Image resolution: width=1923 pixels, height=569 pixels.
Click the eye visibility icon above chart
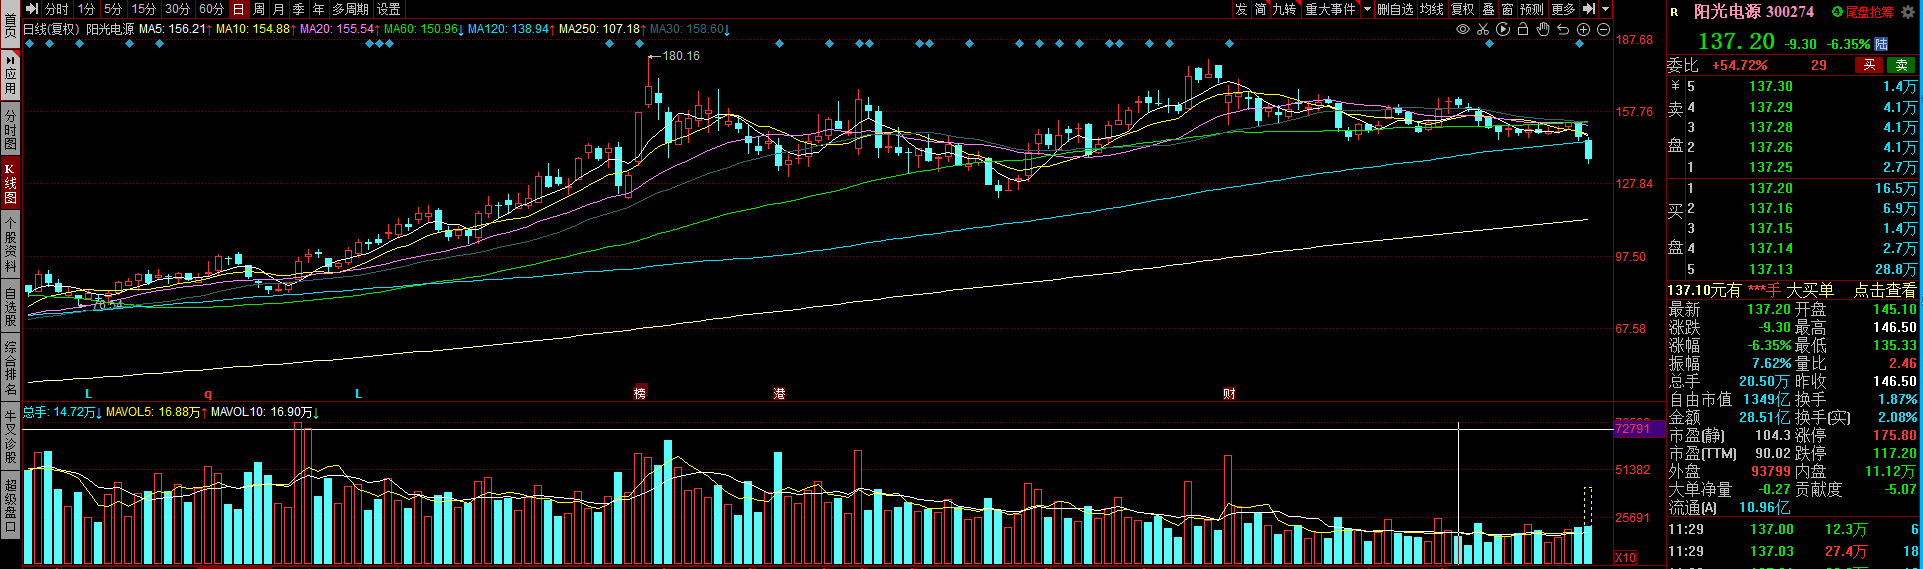(x=1463, y=29)
